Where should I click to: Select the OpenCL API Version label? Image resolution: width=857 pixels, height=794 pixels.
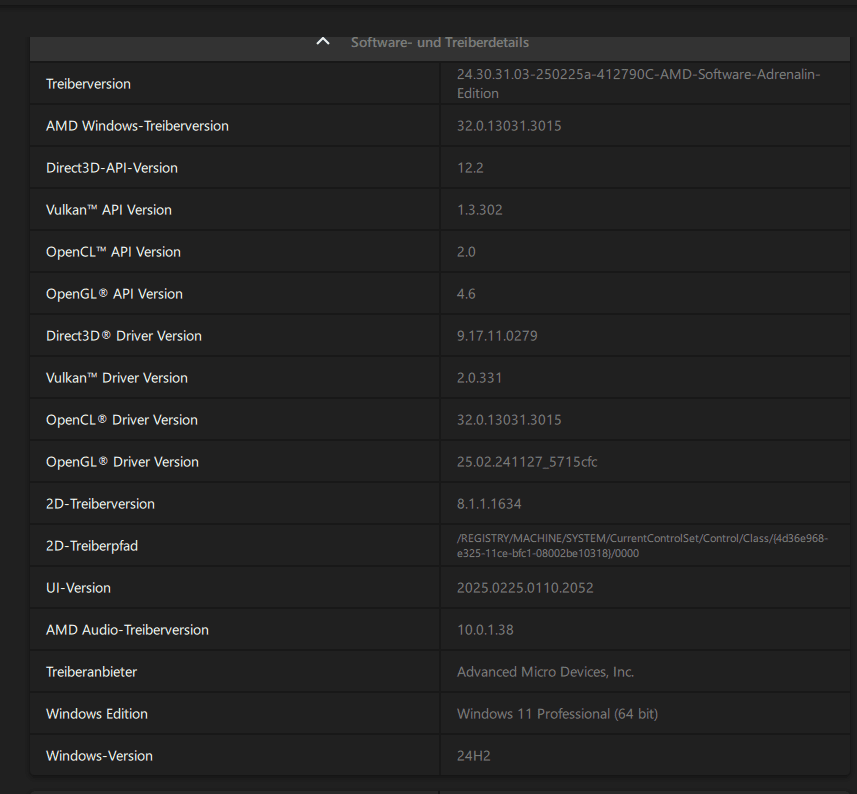113,252
